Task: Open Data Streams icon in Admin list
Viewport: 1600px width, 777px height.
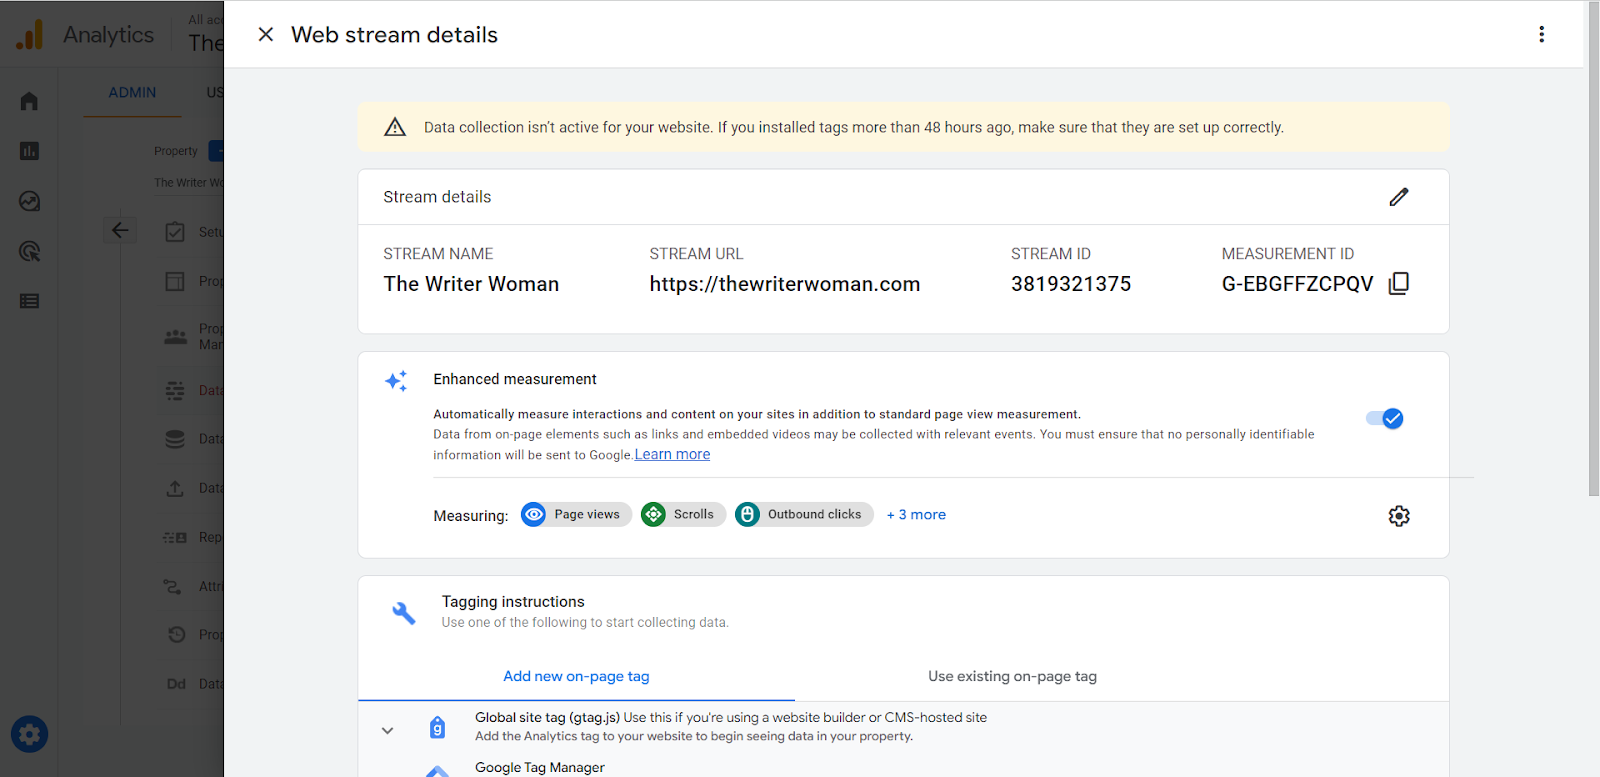Action: coord(175,391)
